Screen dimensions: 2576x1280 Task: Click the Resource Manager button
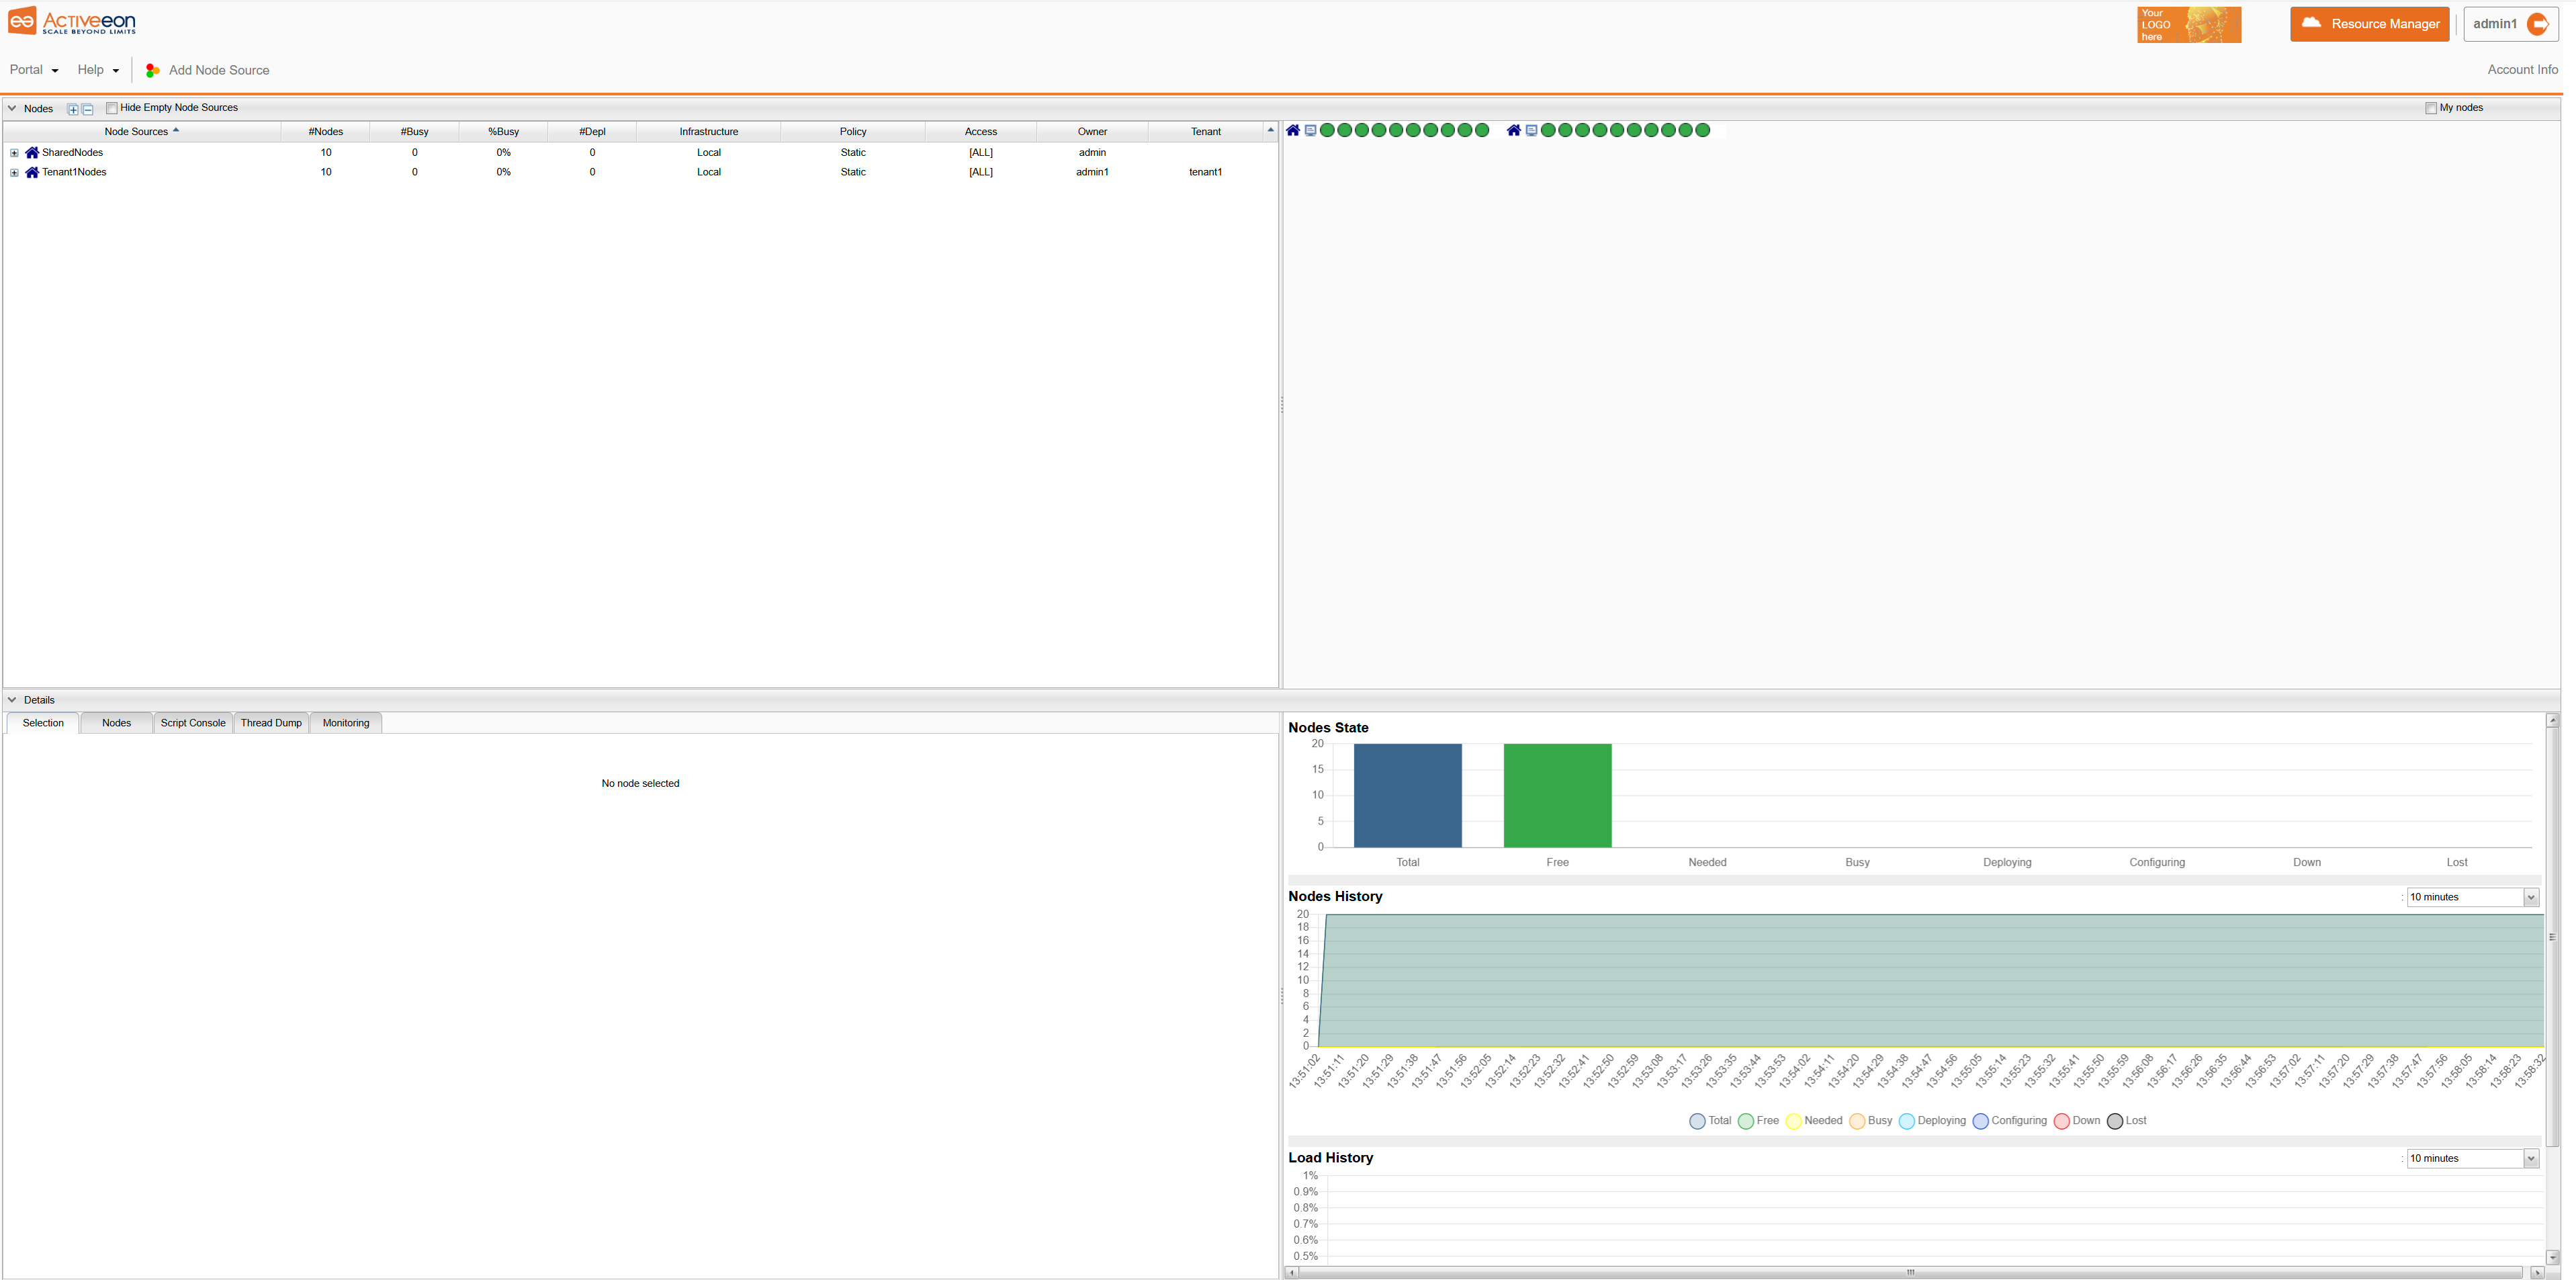[x=2369, y=24]
